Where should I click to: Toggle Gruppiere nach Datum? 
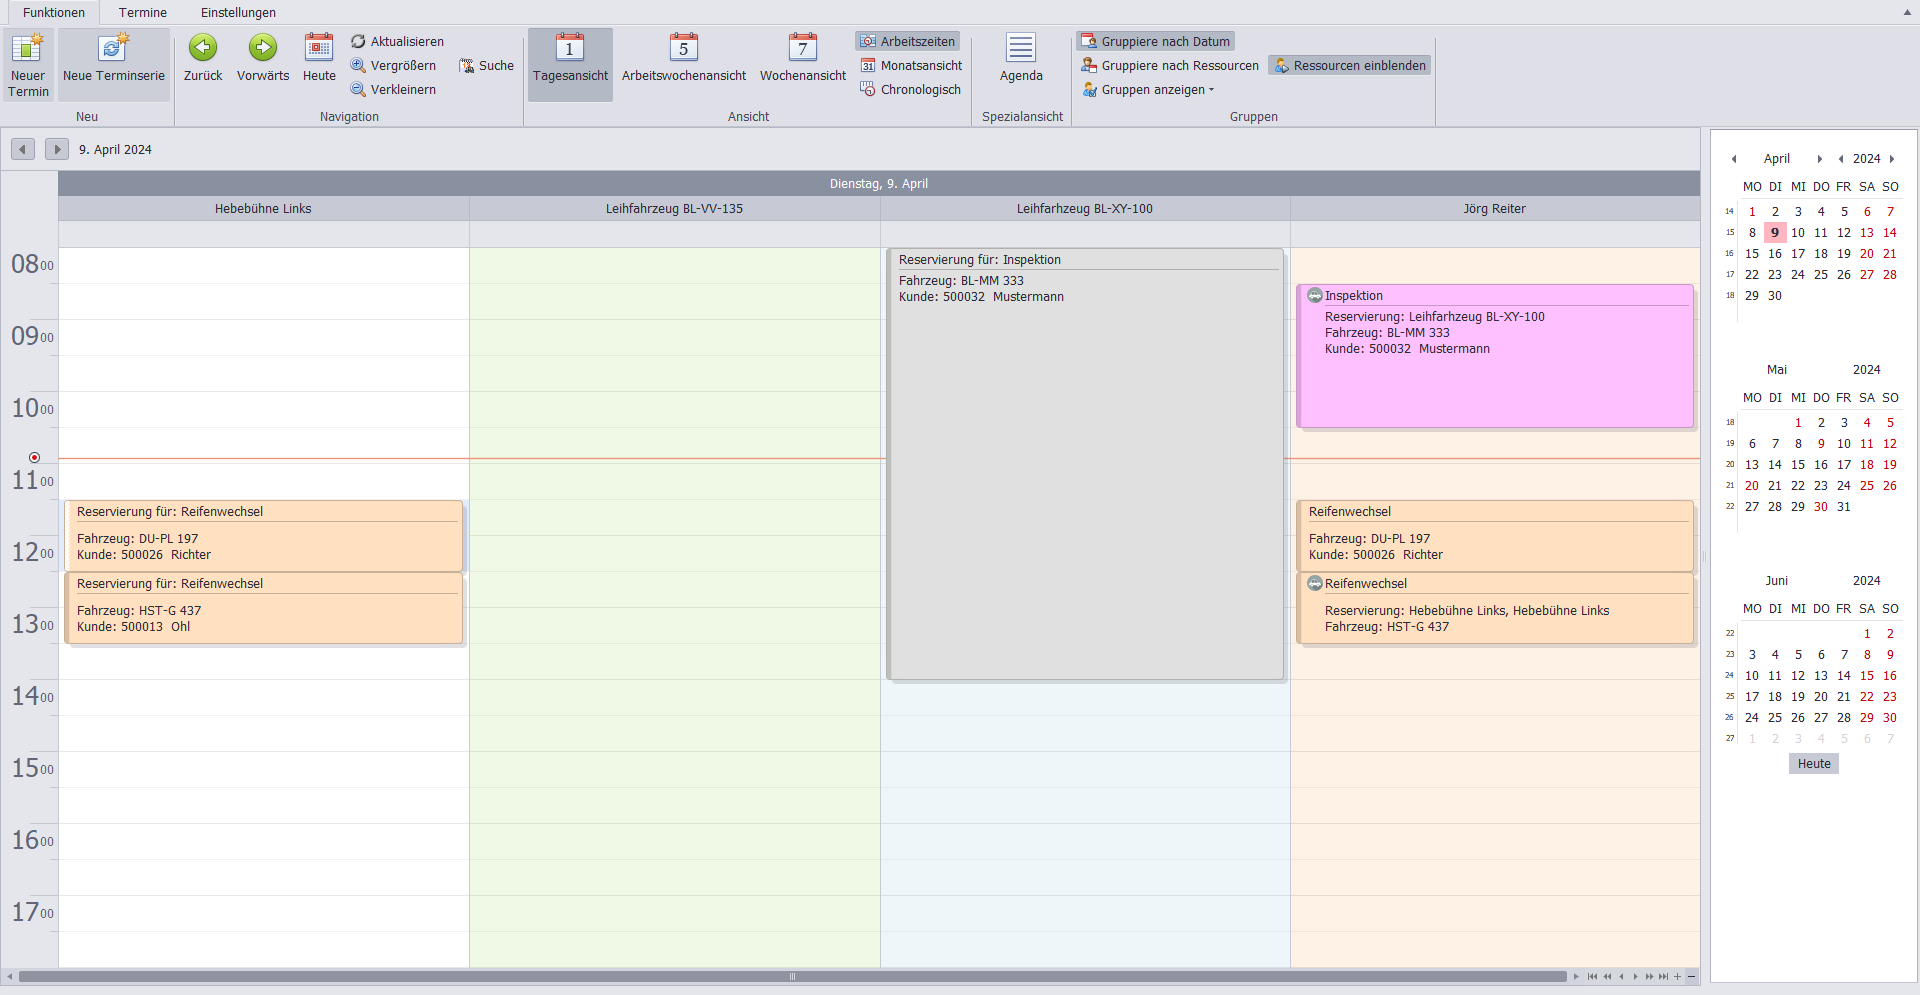point(1156,41)
